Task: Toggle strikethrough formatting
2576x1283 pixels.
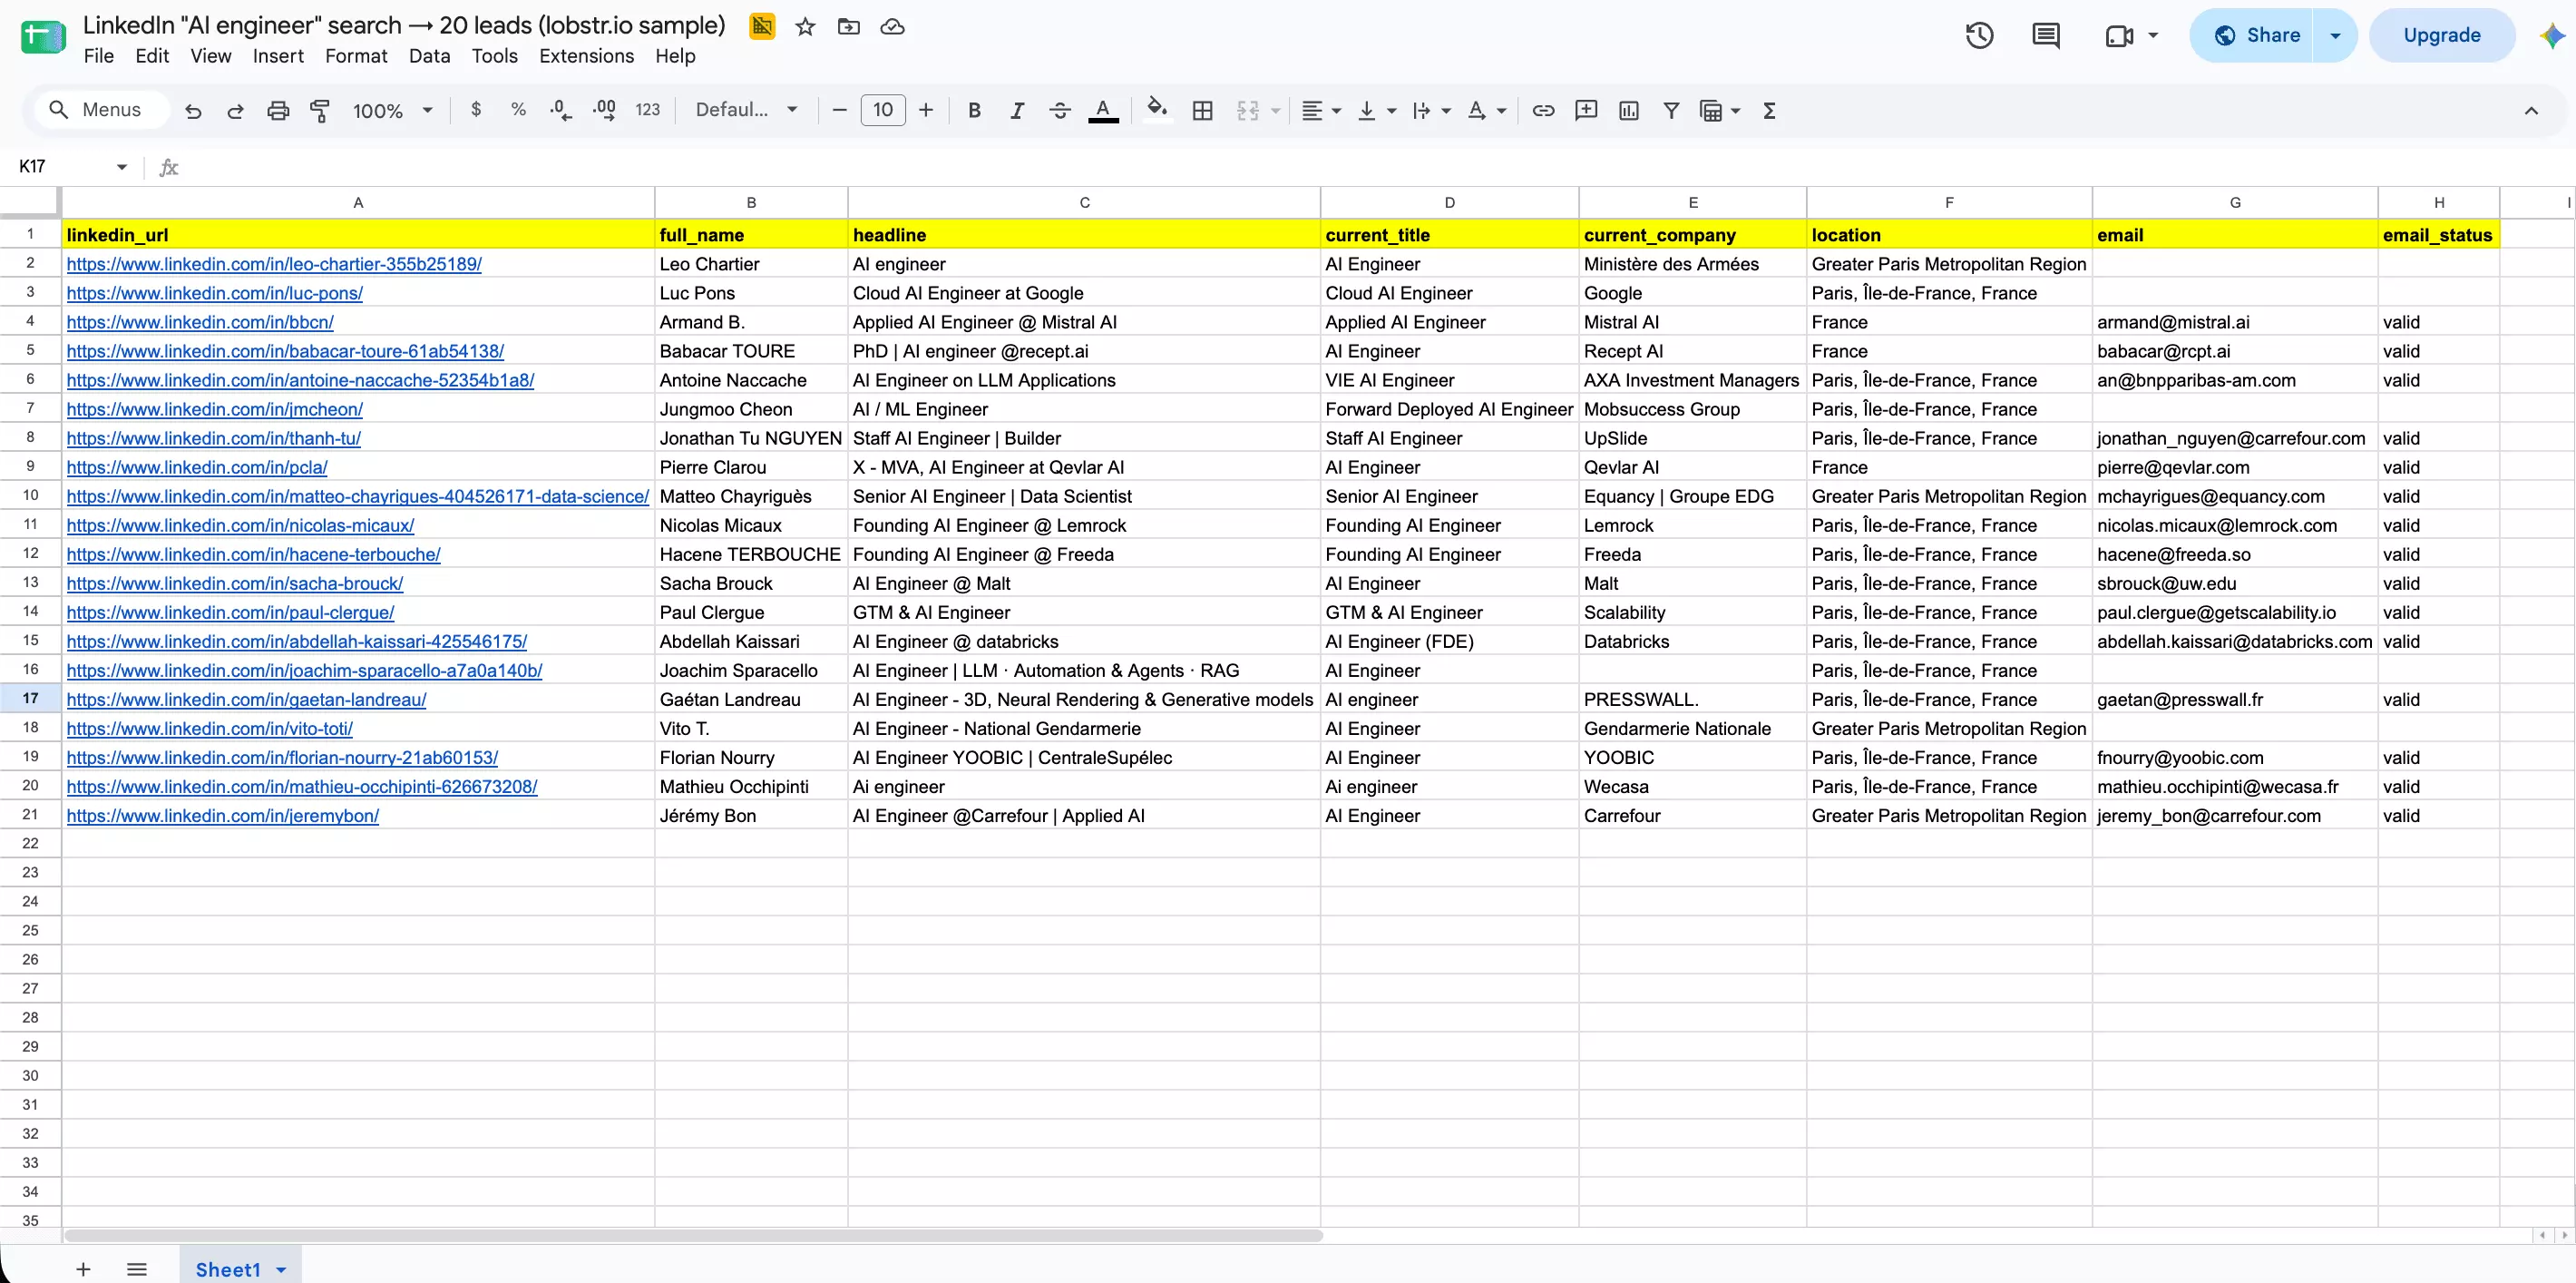Action: tap(1060, 111)
